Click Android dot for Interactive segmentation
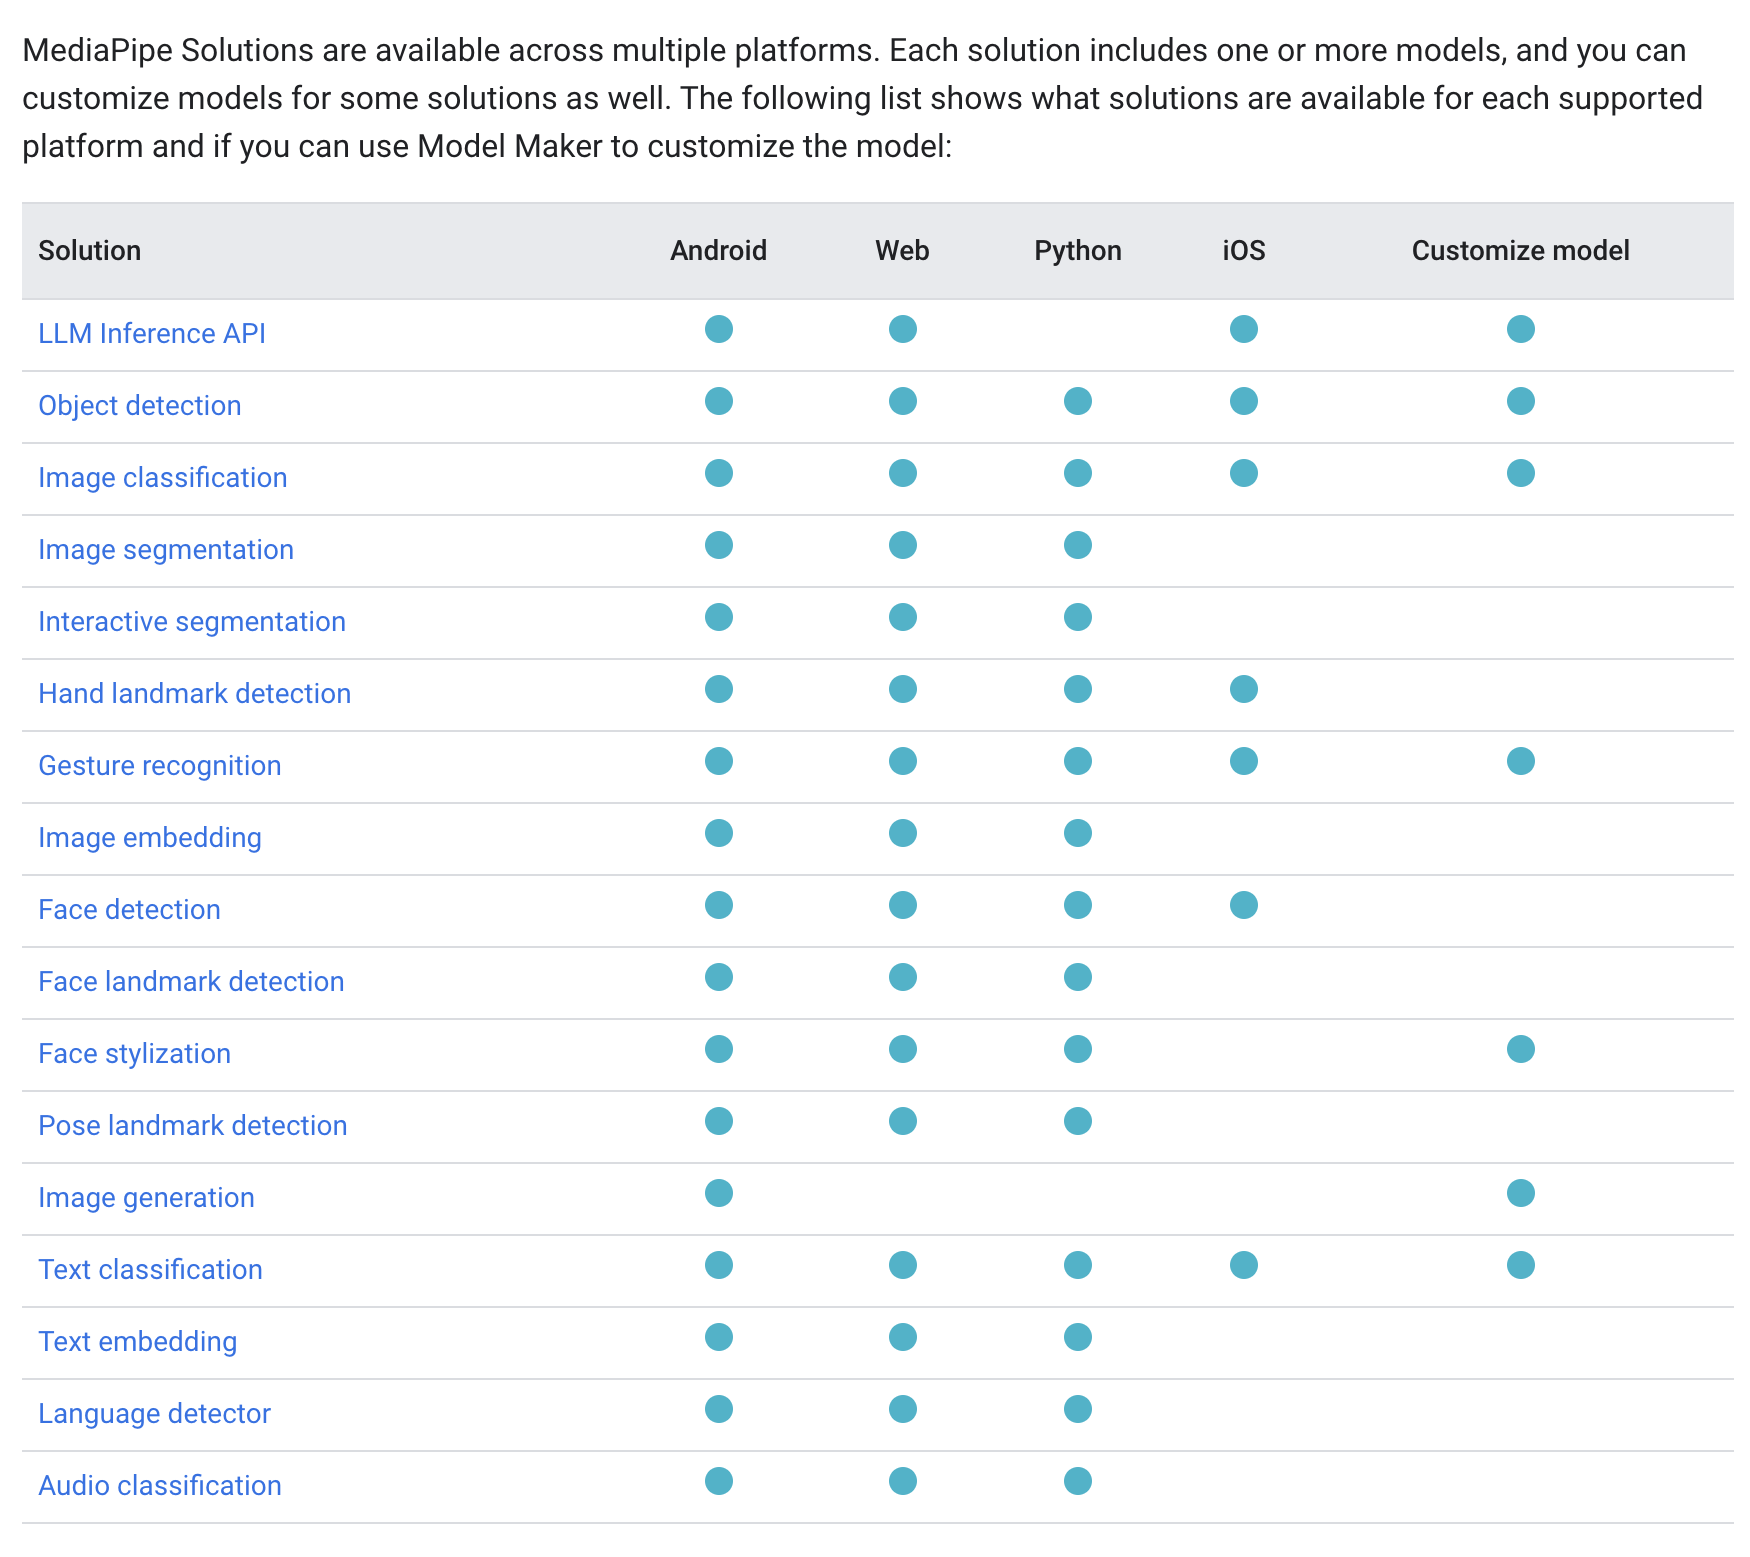 [719, 617]
